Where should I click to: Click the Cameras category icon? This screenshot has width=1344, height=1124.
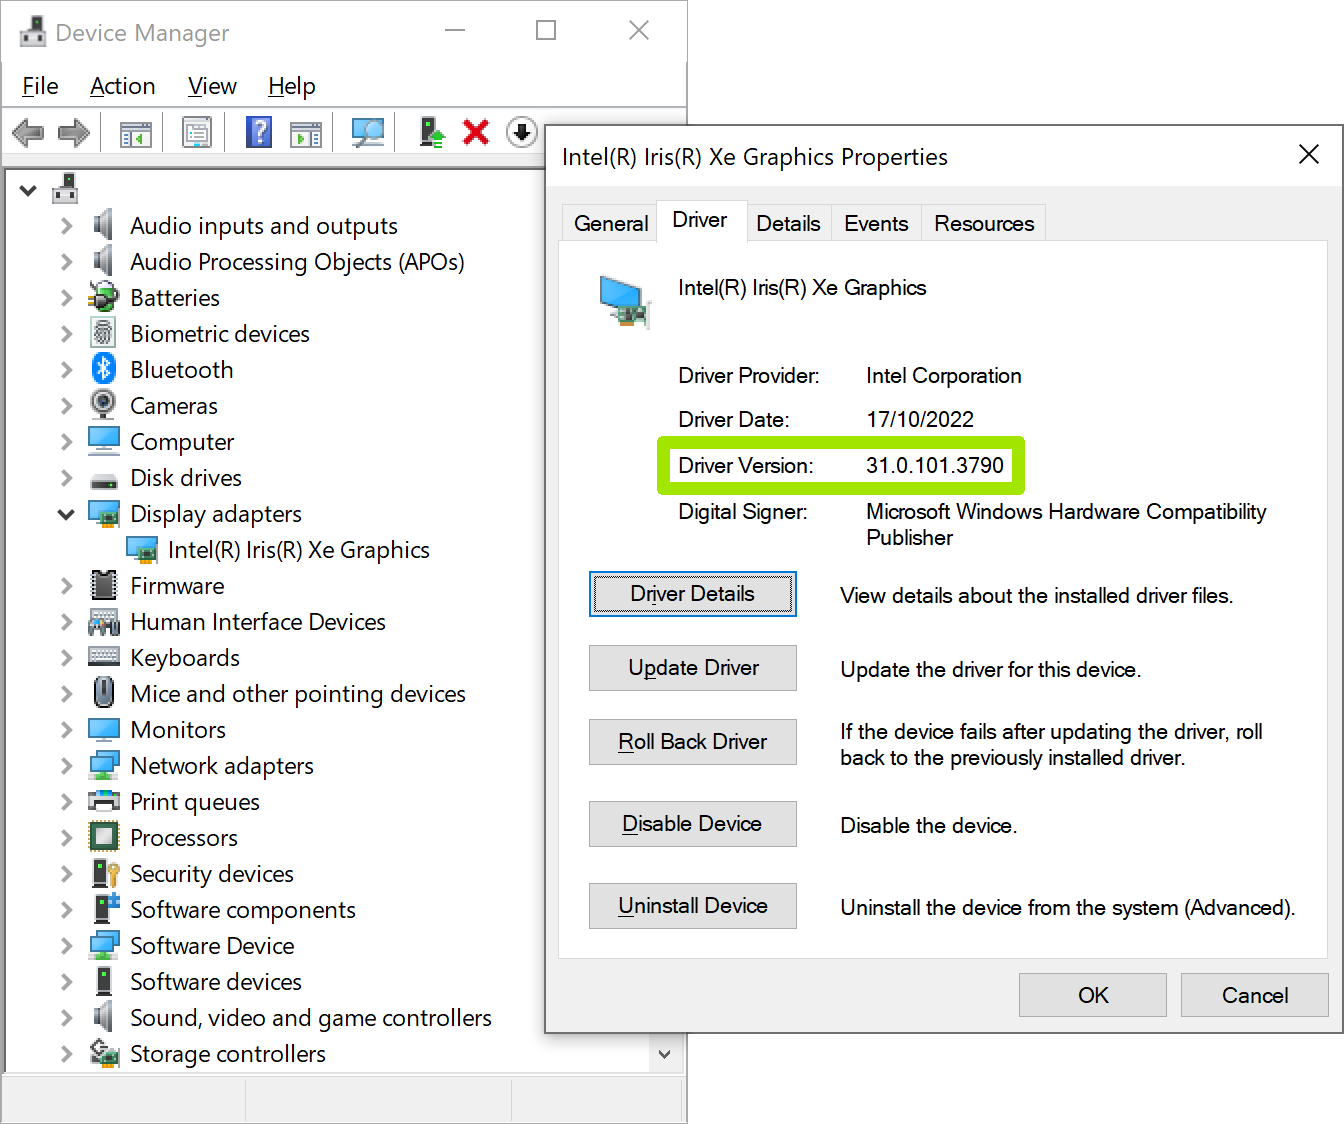tap(103, 405)
